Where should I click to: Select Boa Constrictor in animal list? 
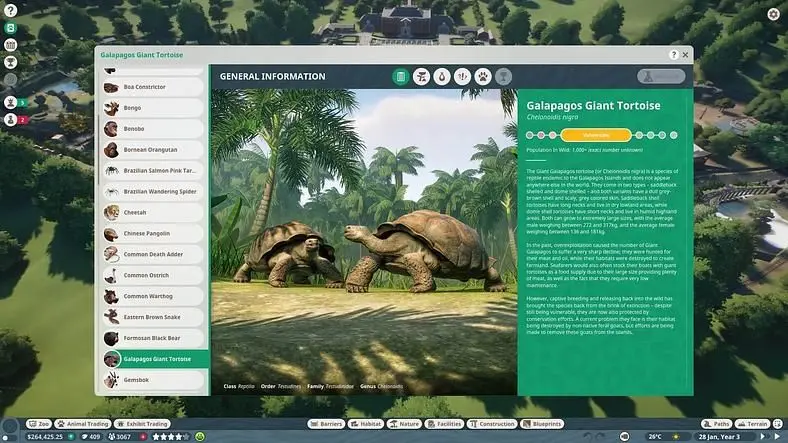[153, 87]
